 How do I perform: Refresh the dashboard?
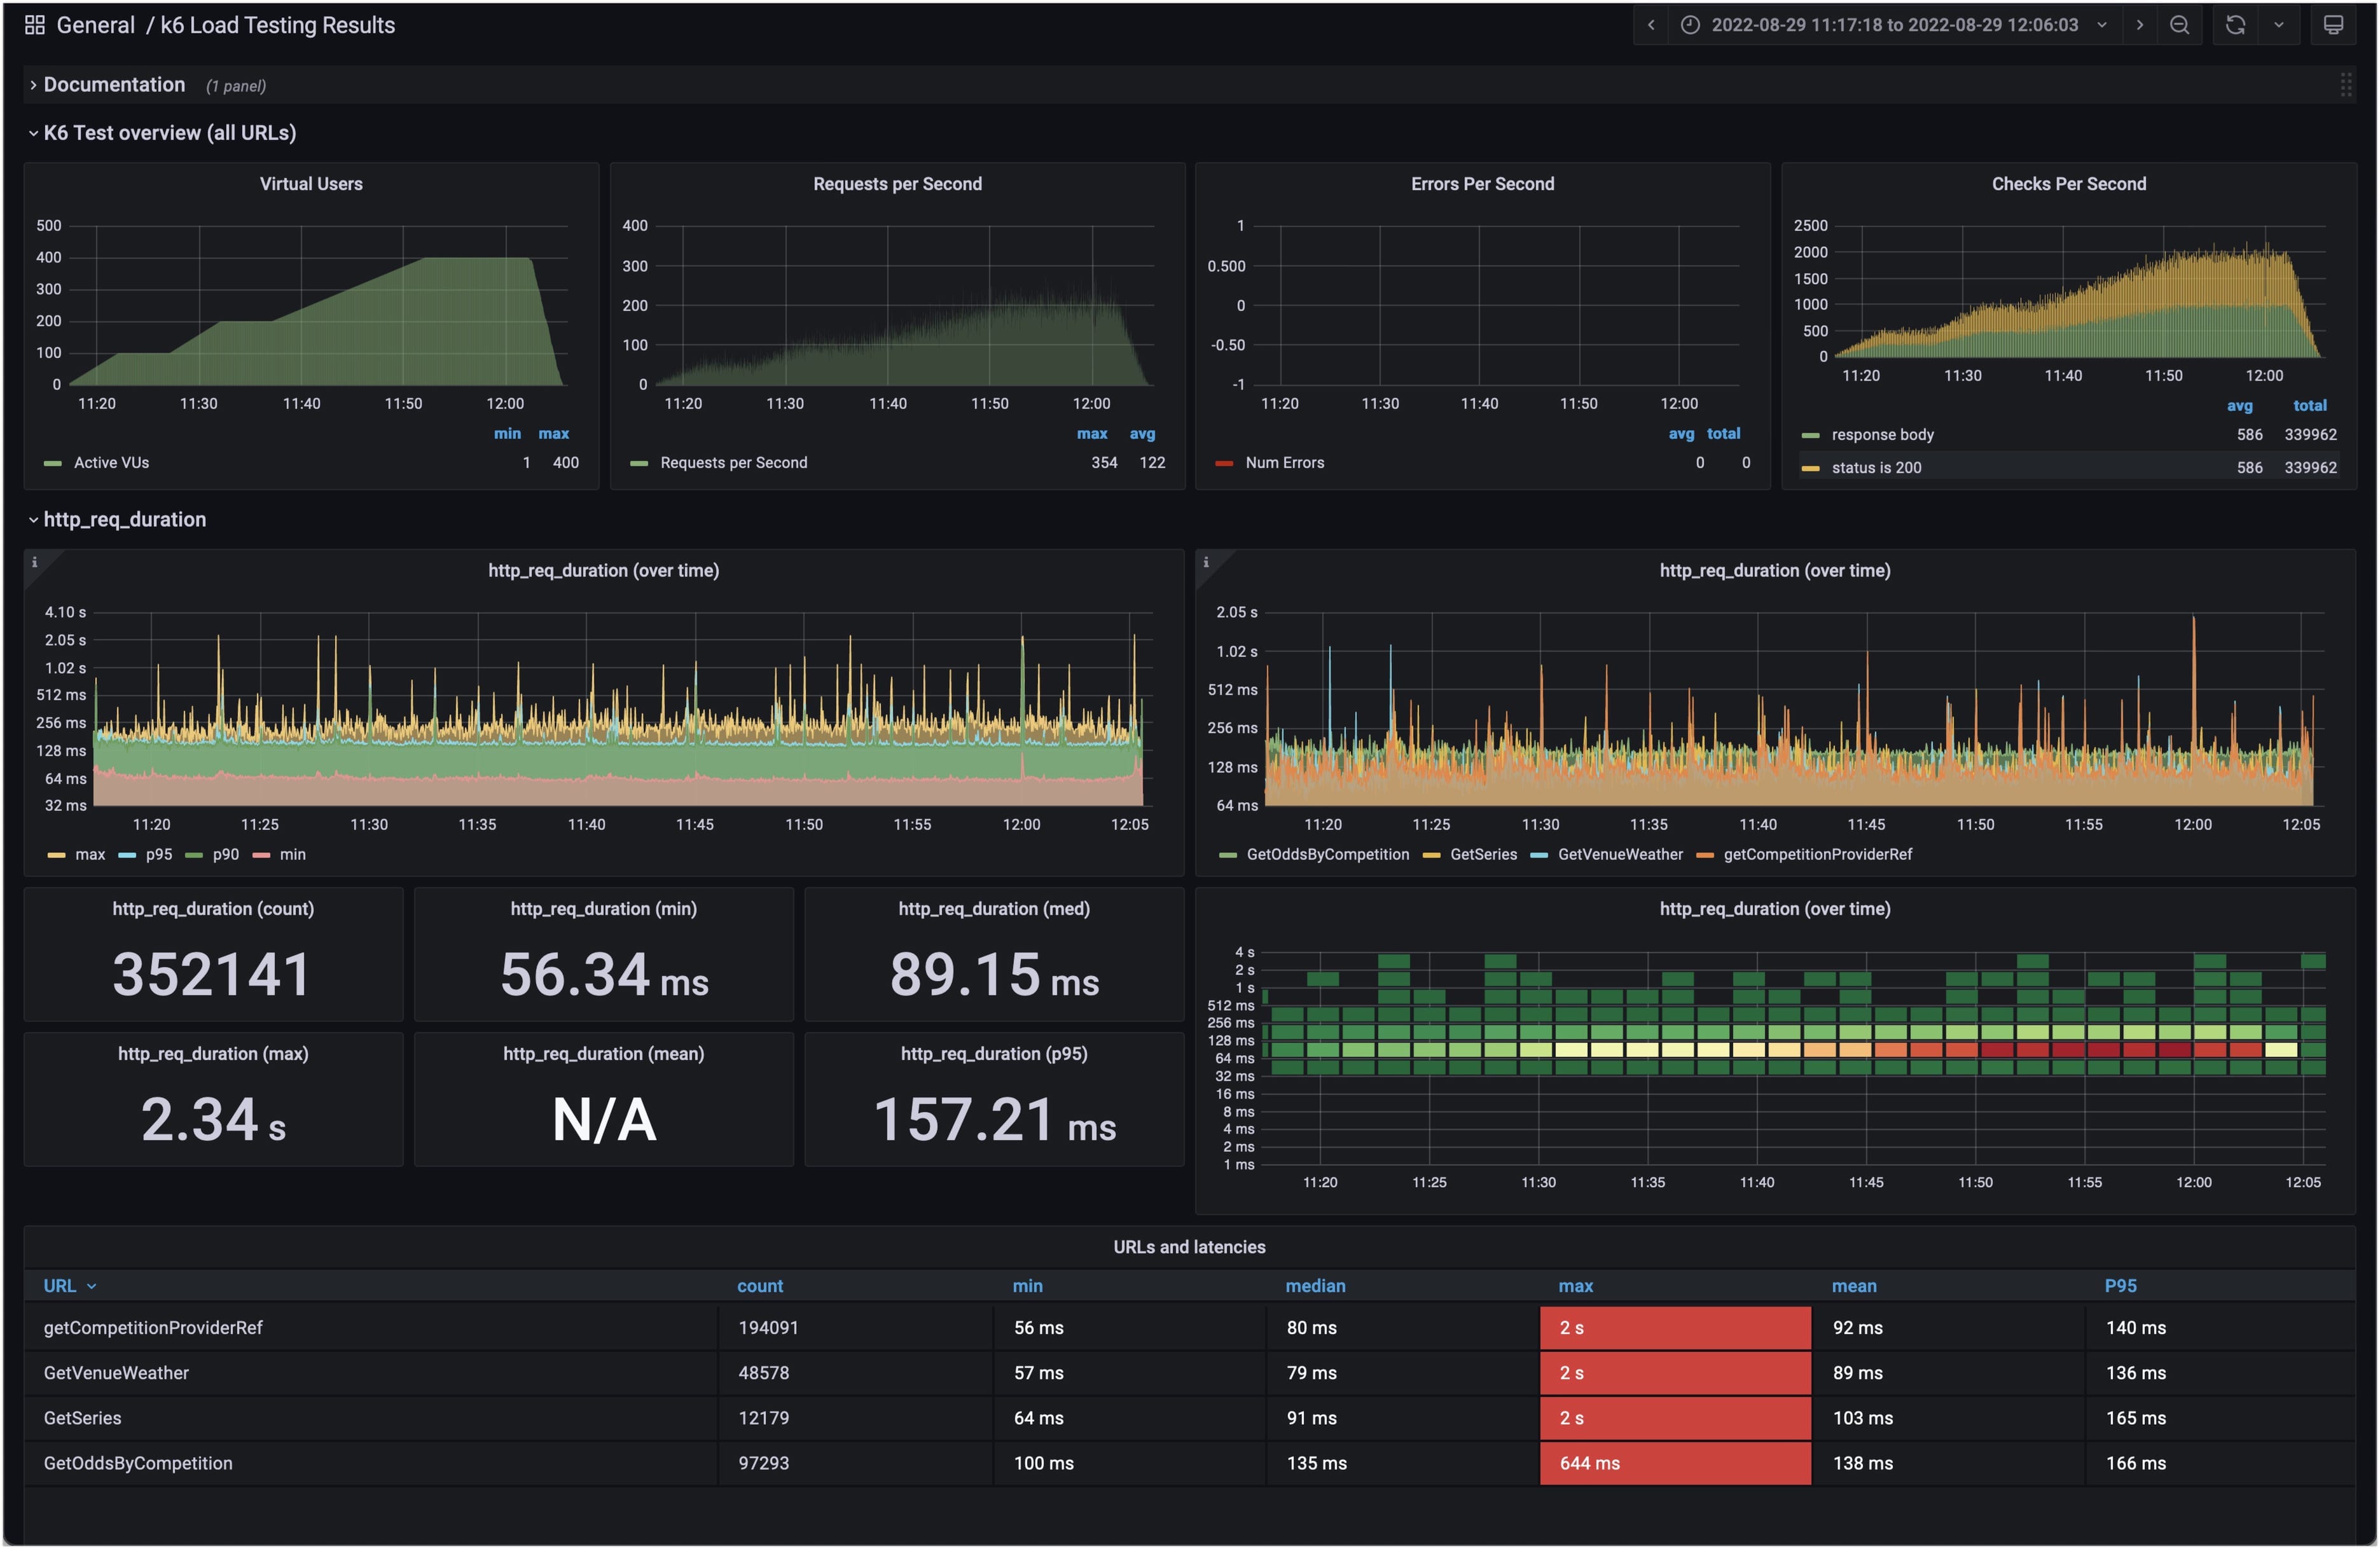pos(2235,25)
